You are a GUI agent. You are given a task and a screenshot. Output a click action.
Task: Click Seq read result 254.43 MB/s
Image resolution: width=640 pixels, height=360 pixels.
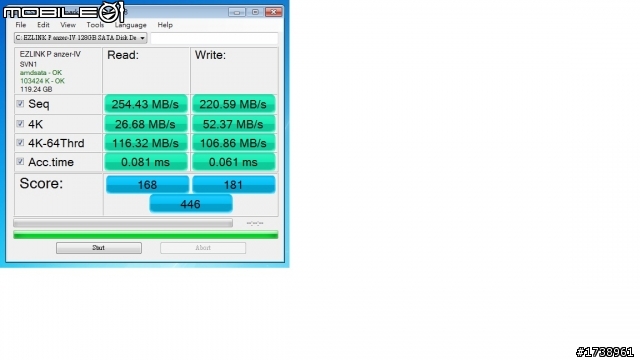click(146, 104)
